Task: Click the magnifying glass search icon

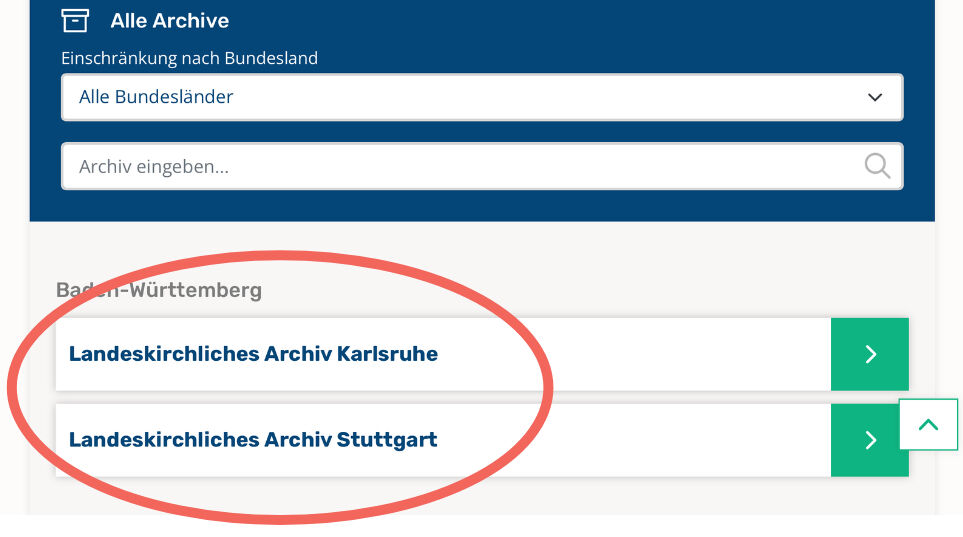Action: 877,166
